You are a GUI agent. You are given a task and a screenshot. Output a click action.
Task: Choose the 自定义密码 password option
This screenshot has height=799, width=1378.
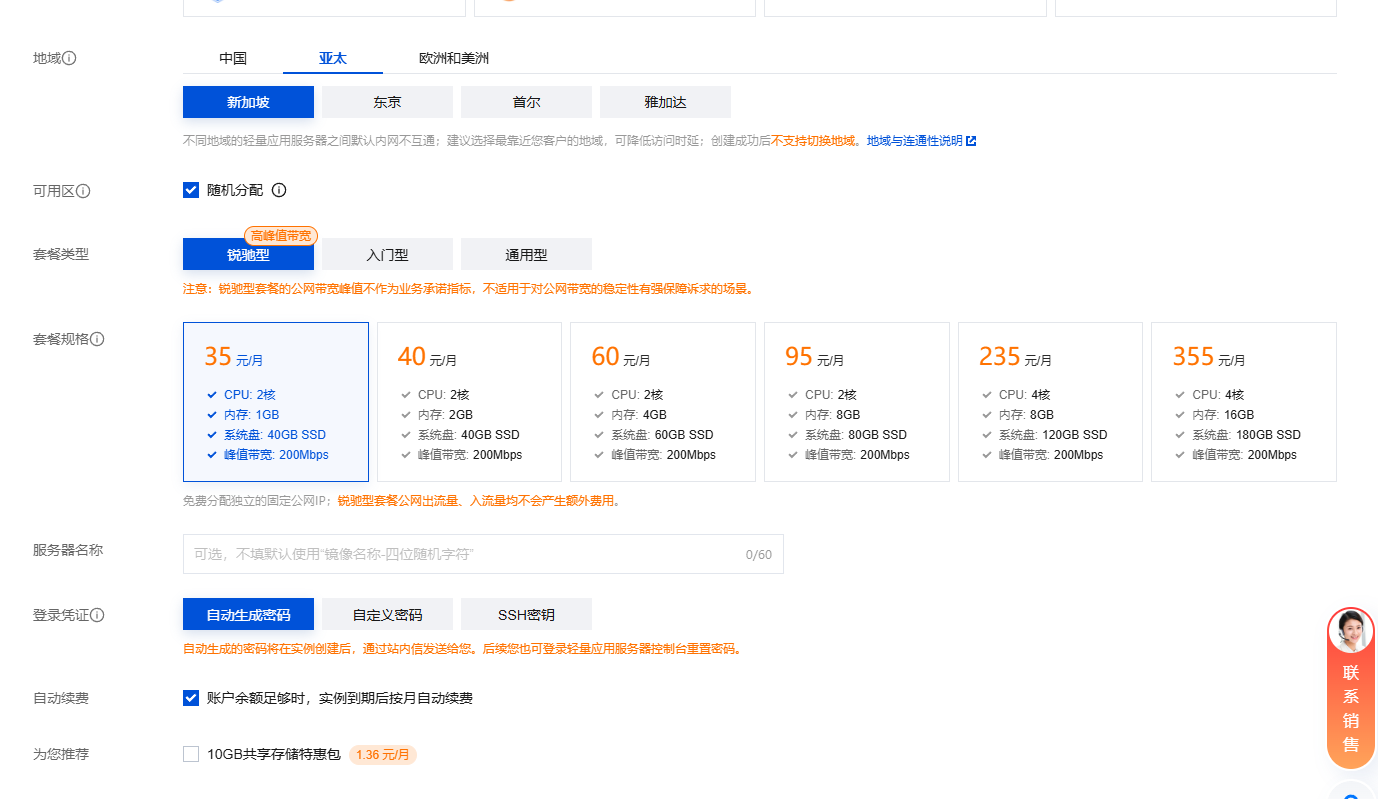pyautogui.click(x=386, y=613)
